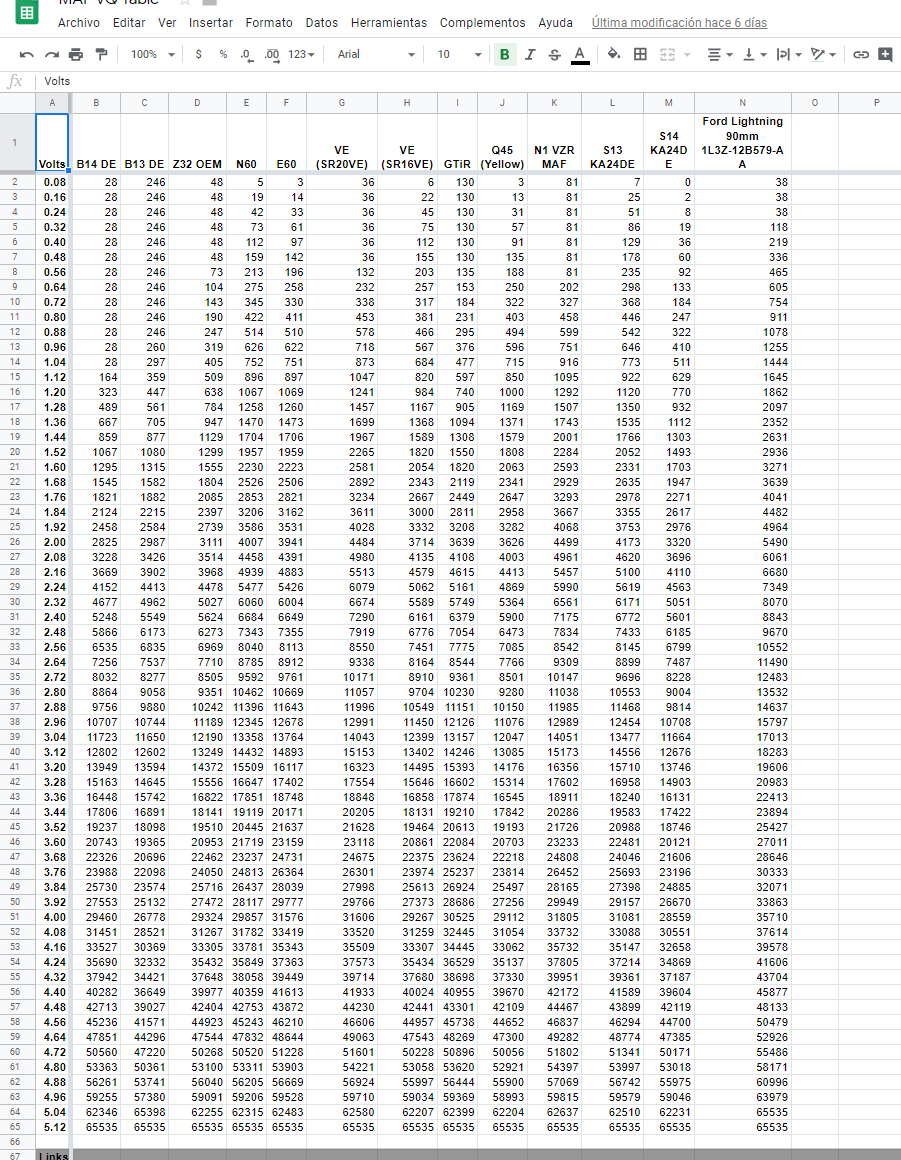Open the 100% zoom dropdown
Viewport: 901px width, 1160px height.
point(153,54)
